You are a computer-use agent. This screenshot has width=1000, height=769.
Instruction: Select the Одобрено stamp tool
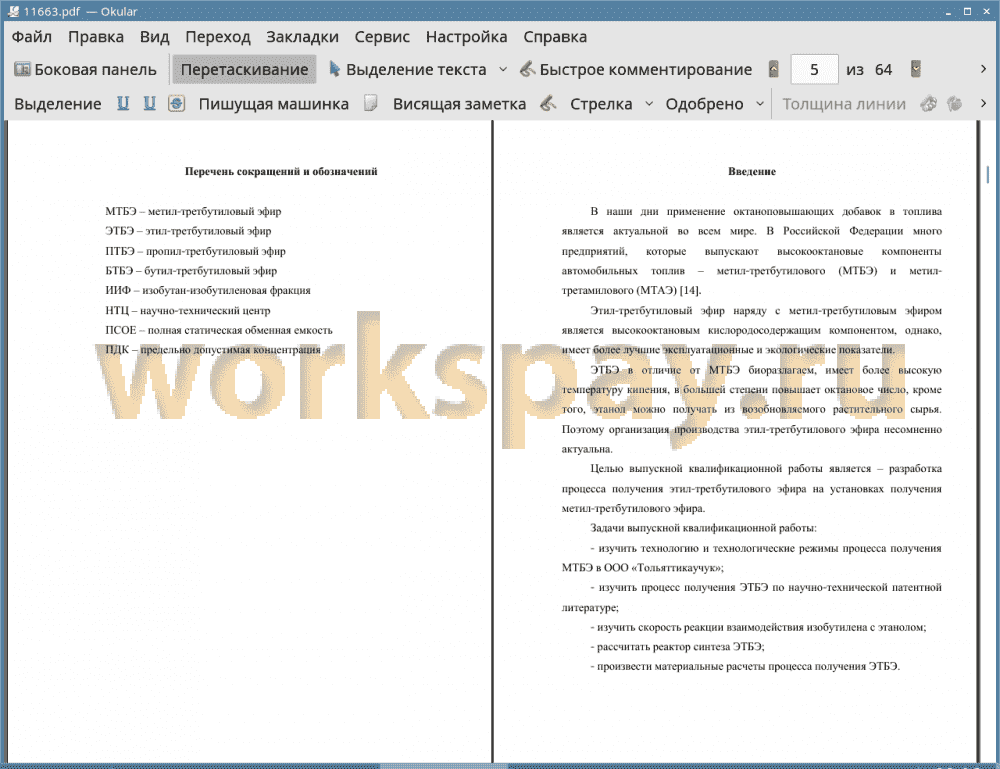point(704,104)
